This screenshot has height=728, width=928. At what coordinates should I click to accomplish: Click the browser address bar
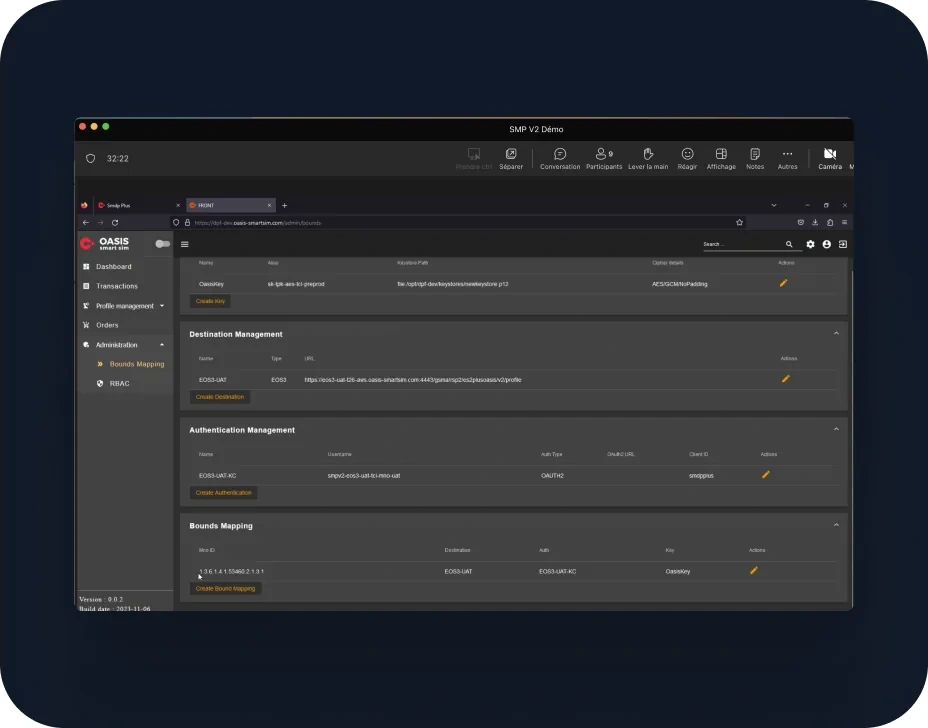[459, 223]
